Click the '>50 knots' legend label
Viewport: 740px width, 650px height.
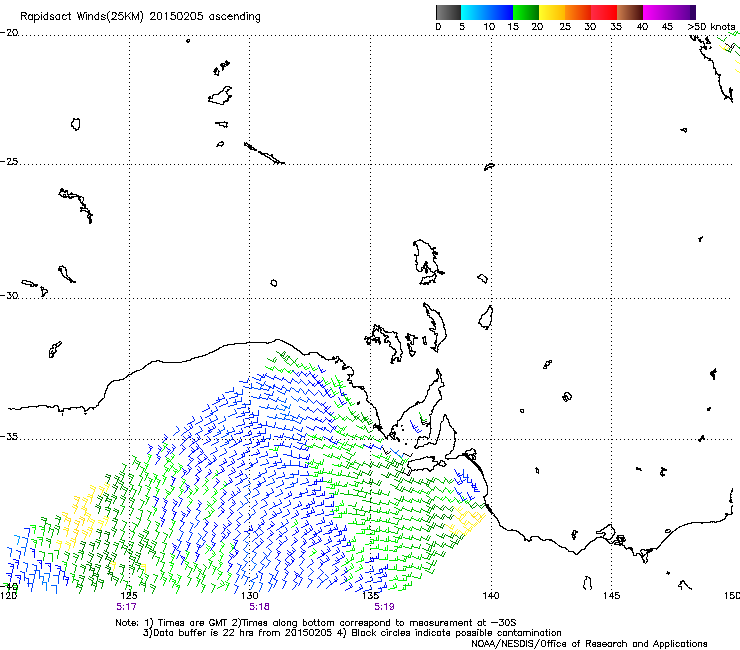click(x=711, y=27)
